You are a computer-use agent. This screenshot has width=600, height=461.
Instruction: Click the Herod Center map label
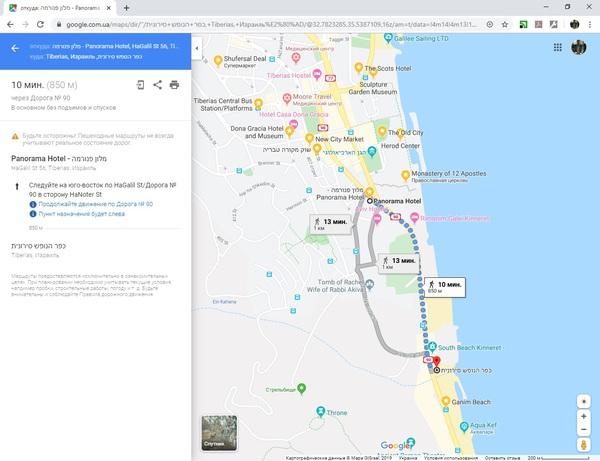pos(400,146)
